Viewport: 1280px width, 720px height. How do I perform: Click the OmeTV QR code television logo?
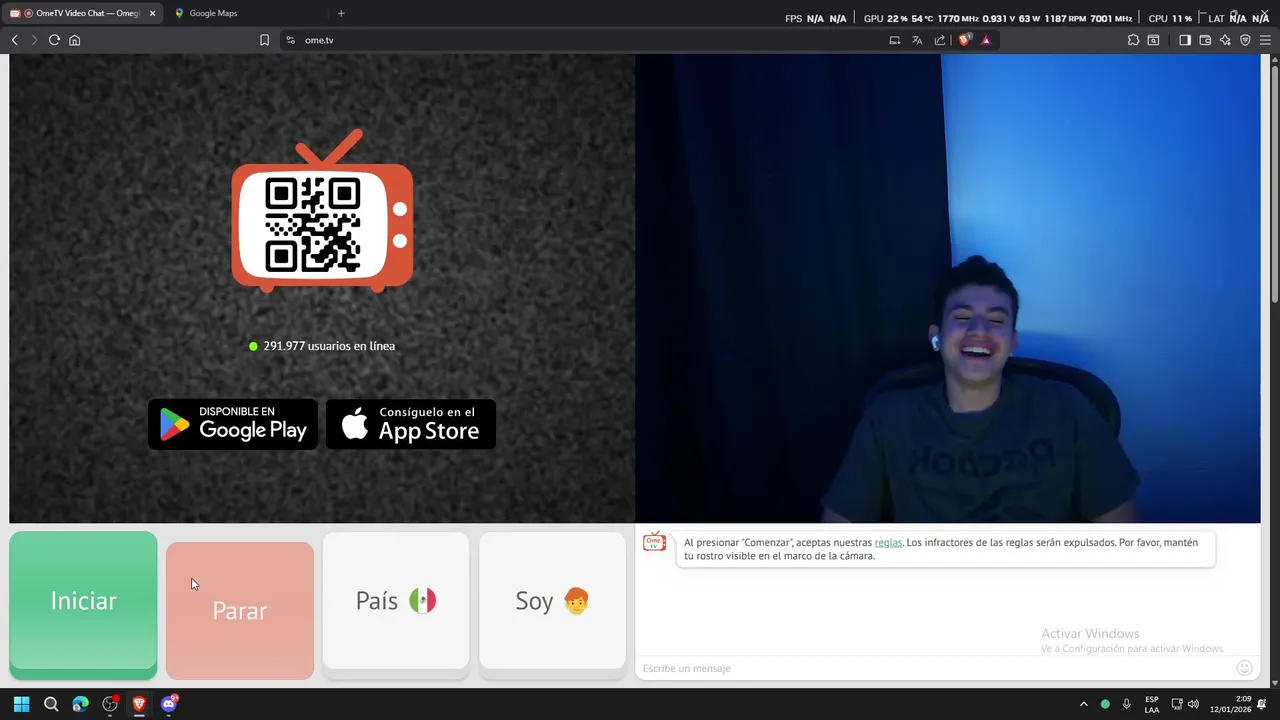322,211
